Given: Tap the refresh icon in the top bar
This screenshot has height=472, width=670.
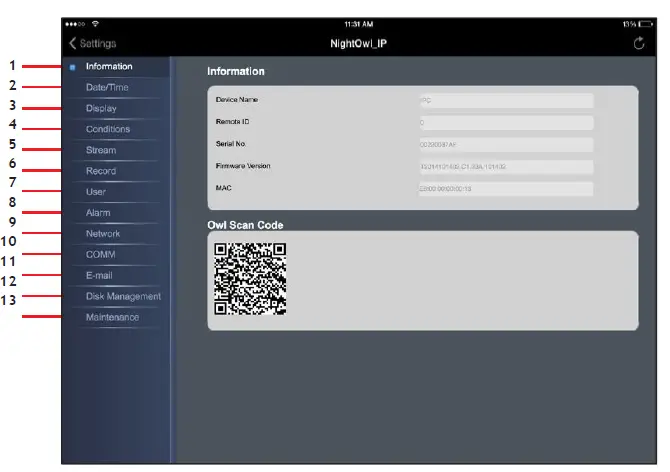Looking at the screenshot, I should point(639,43).
